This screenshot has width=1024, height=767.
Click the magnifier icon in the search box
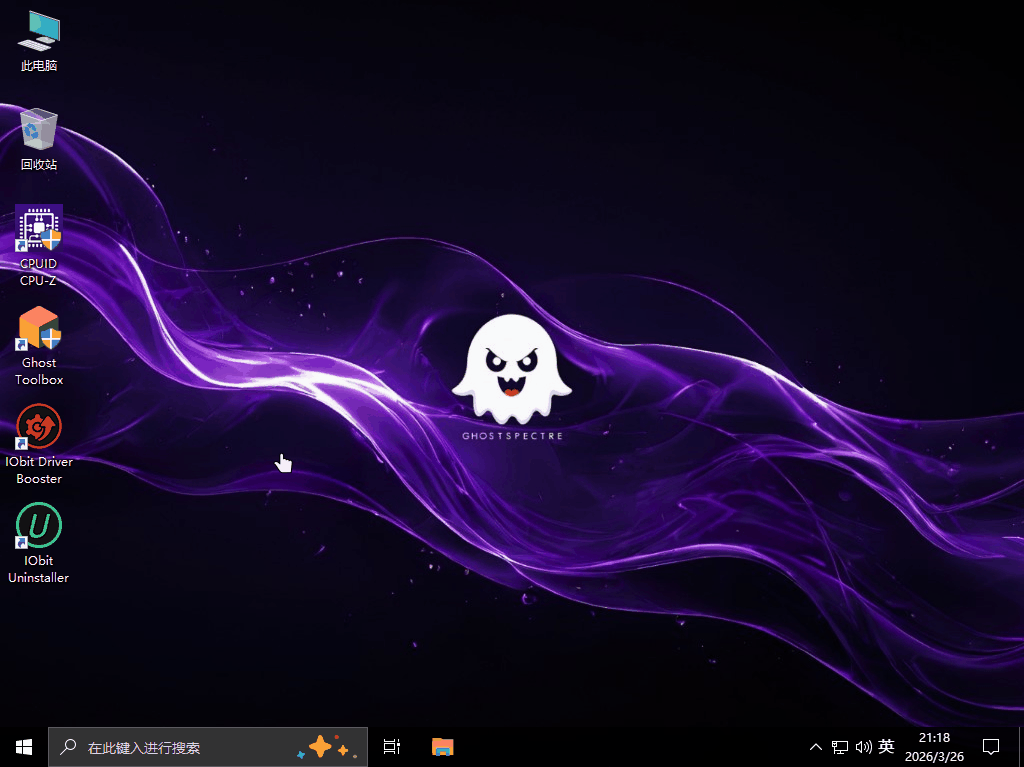pyautogui.click(x=69, y=747)
